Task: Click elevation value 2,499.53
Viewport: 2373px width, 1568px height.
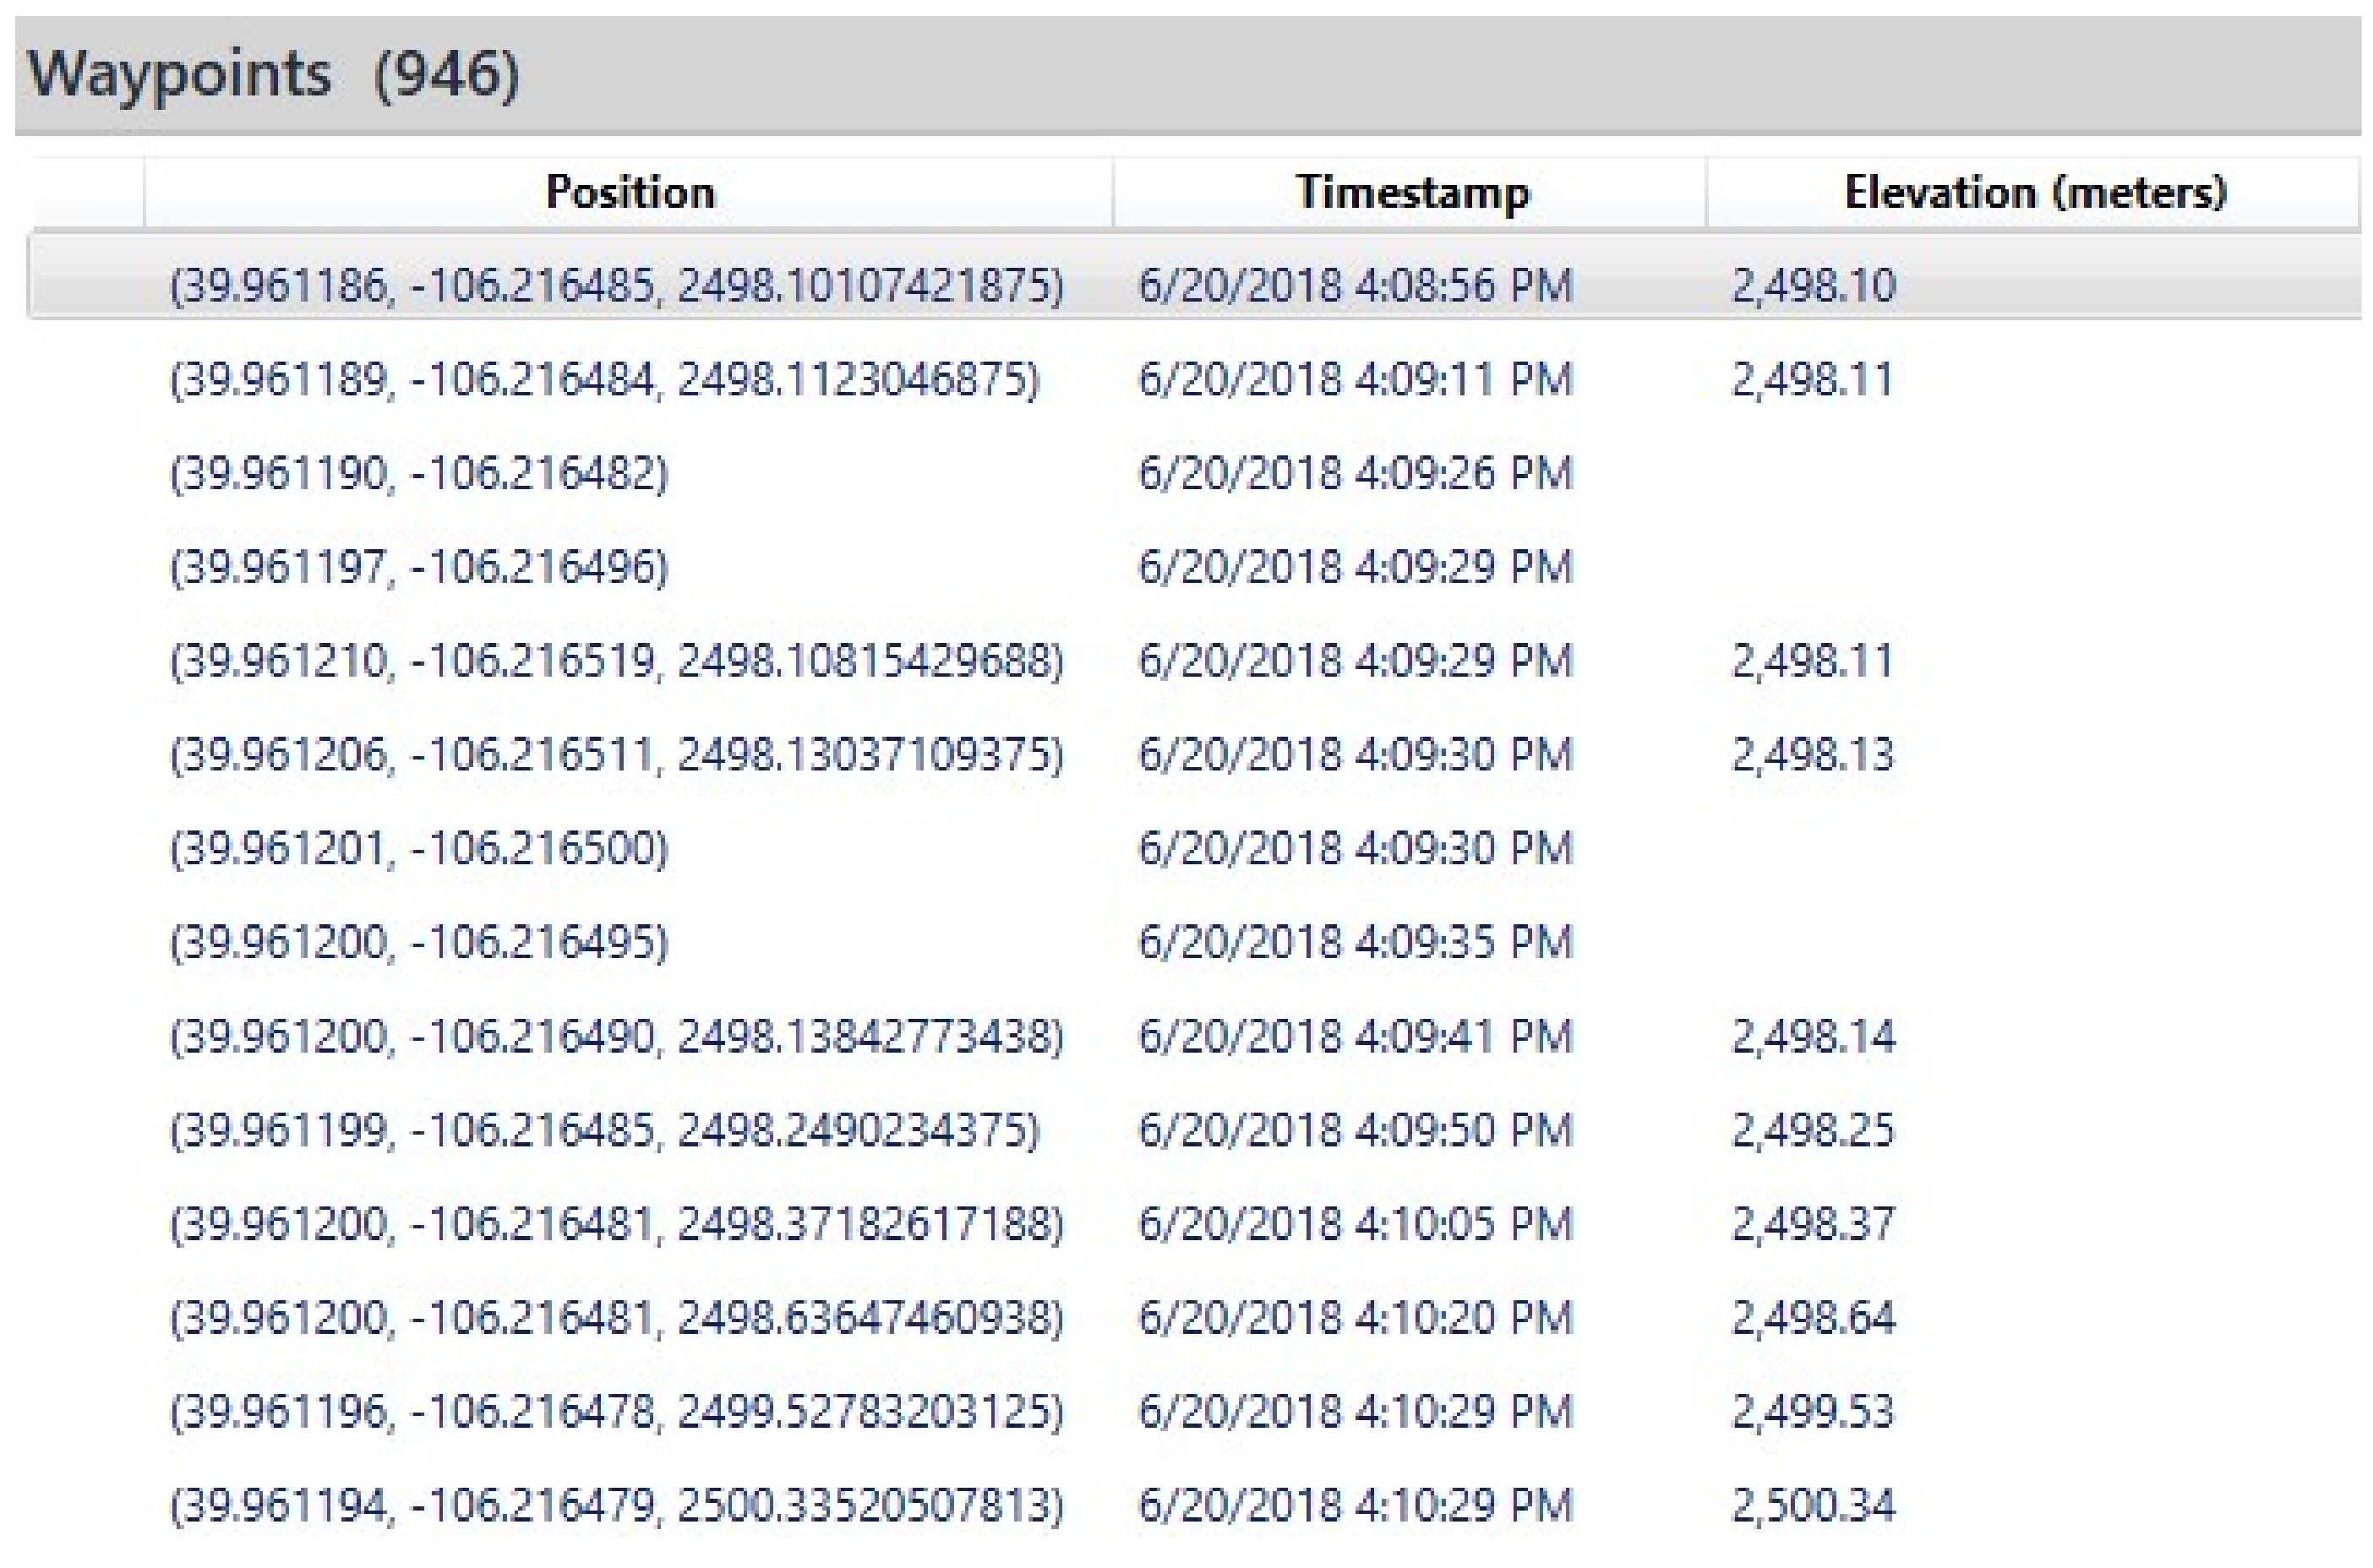Action: (1813, 1412)
